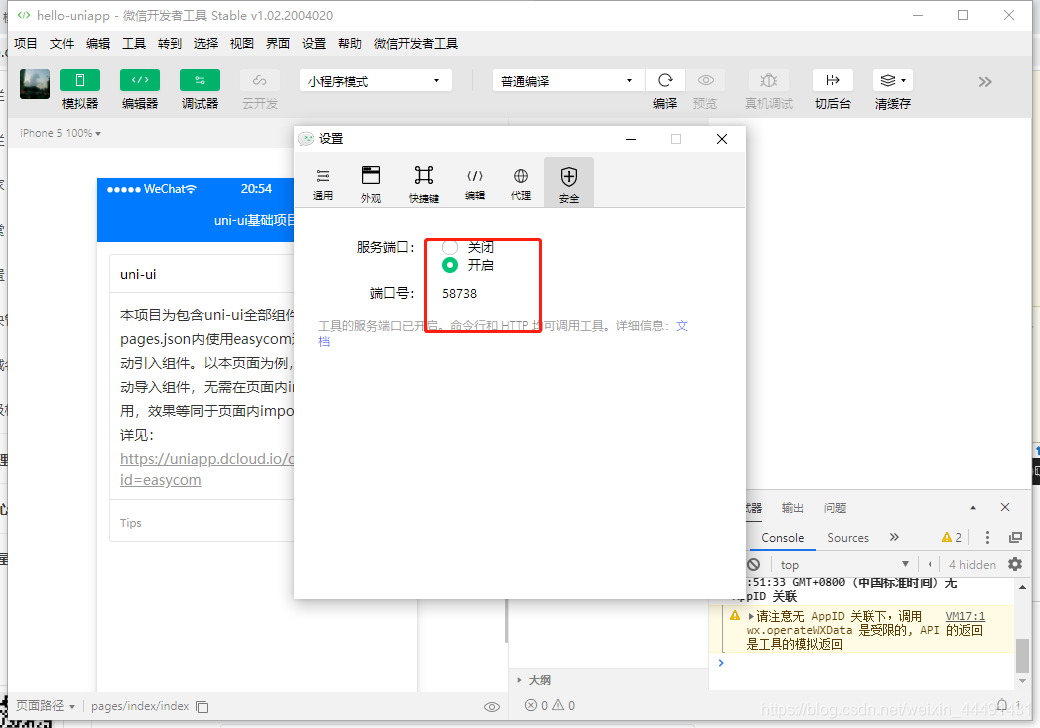This screenshot has height=728, width=1040.
Task: Switch to the 问题 problems tab
Action: (835, 508)
